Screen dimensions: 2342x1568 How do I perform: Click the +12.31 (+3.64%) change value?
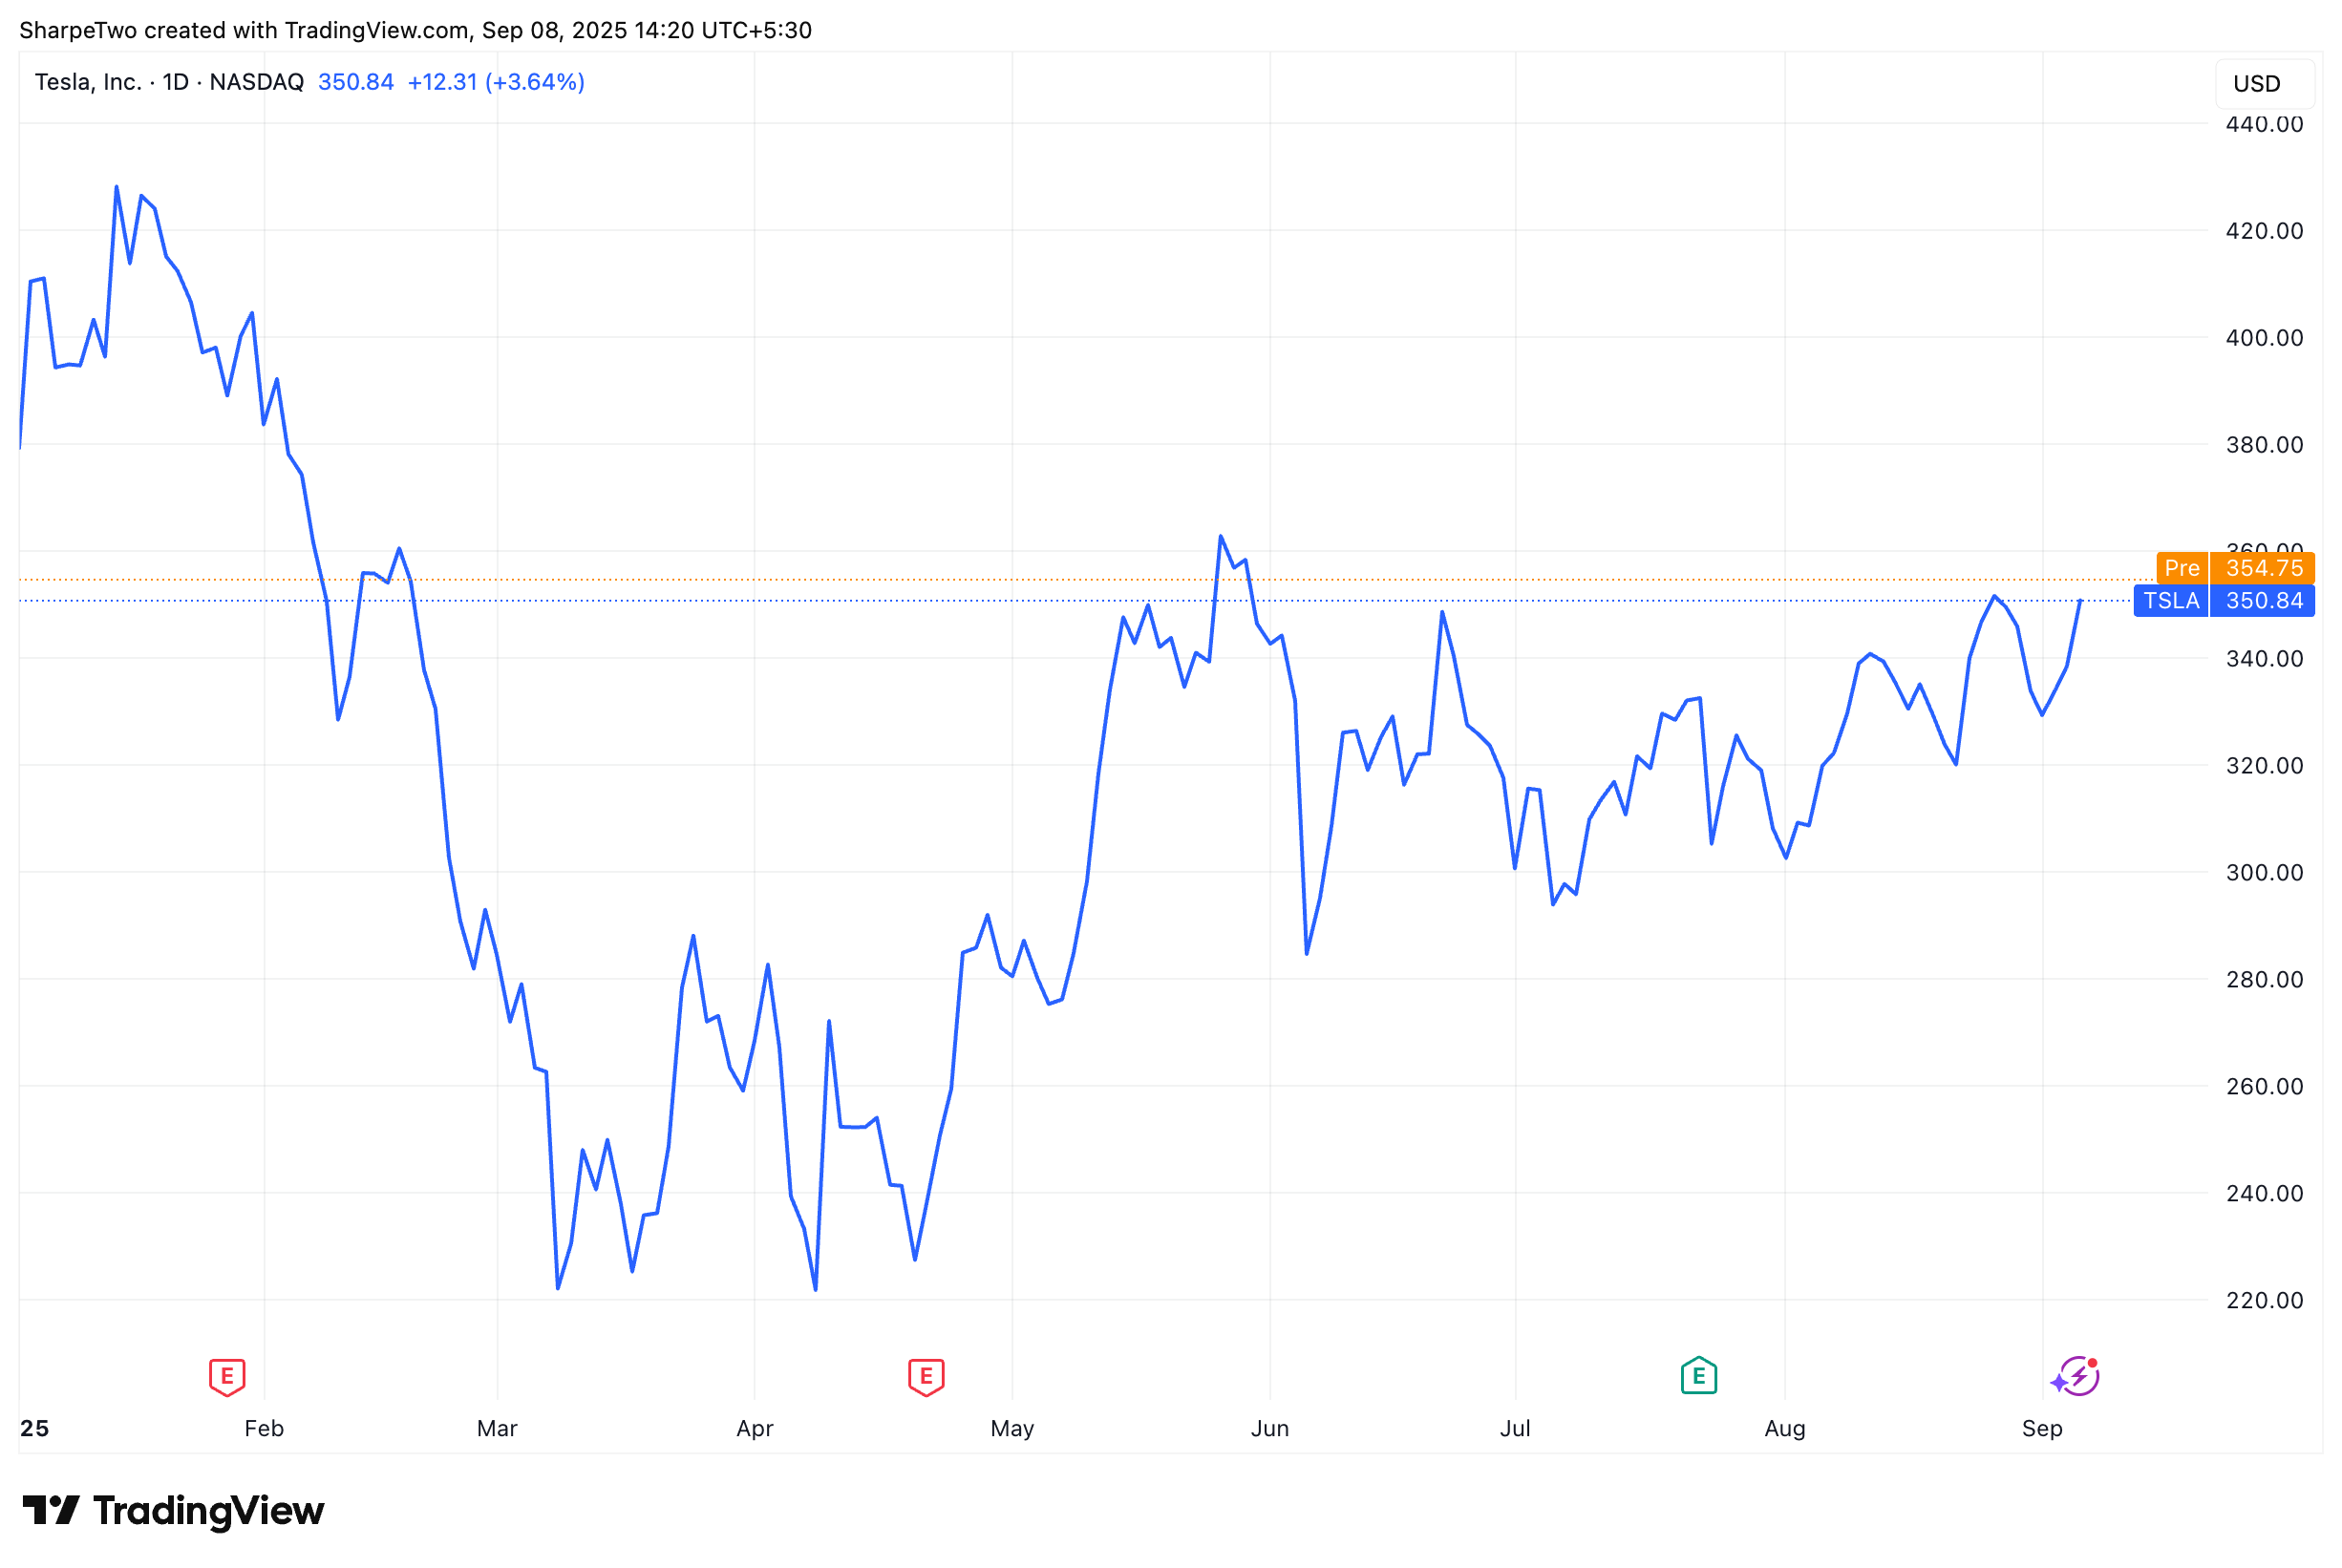(x=496, y=82)
